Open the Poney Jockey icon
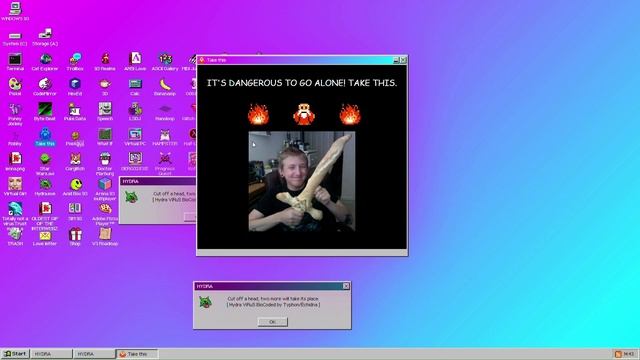Viewport: 640px width, 360px height. (15, 114)
